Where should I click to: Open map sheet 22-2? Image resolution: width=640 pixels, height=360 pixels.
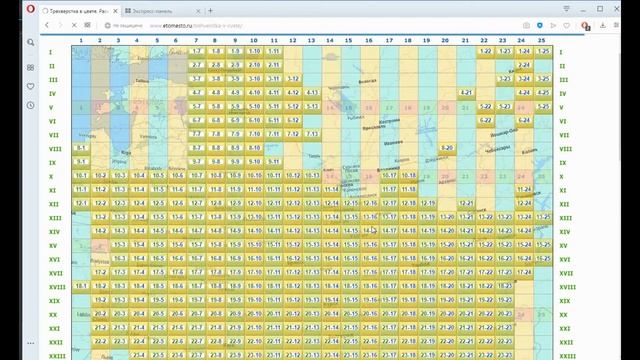click(100, 341)
